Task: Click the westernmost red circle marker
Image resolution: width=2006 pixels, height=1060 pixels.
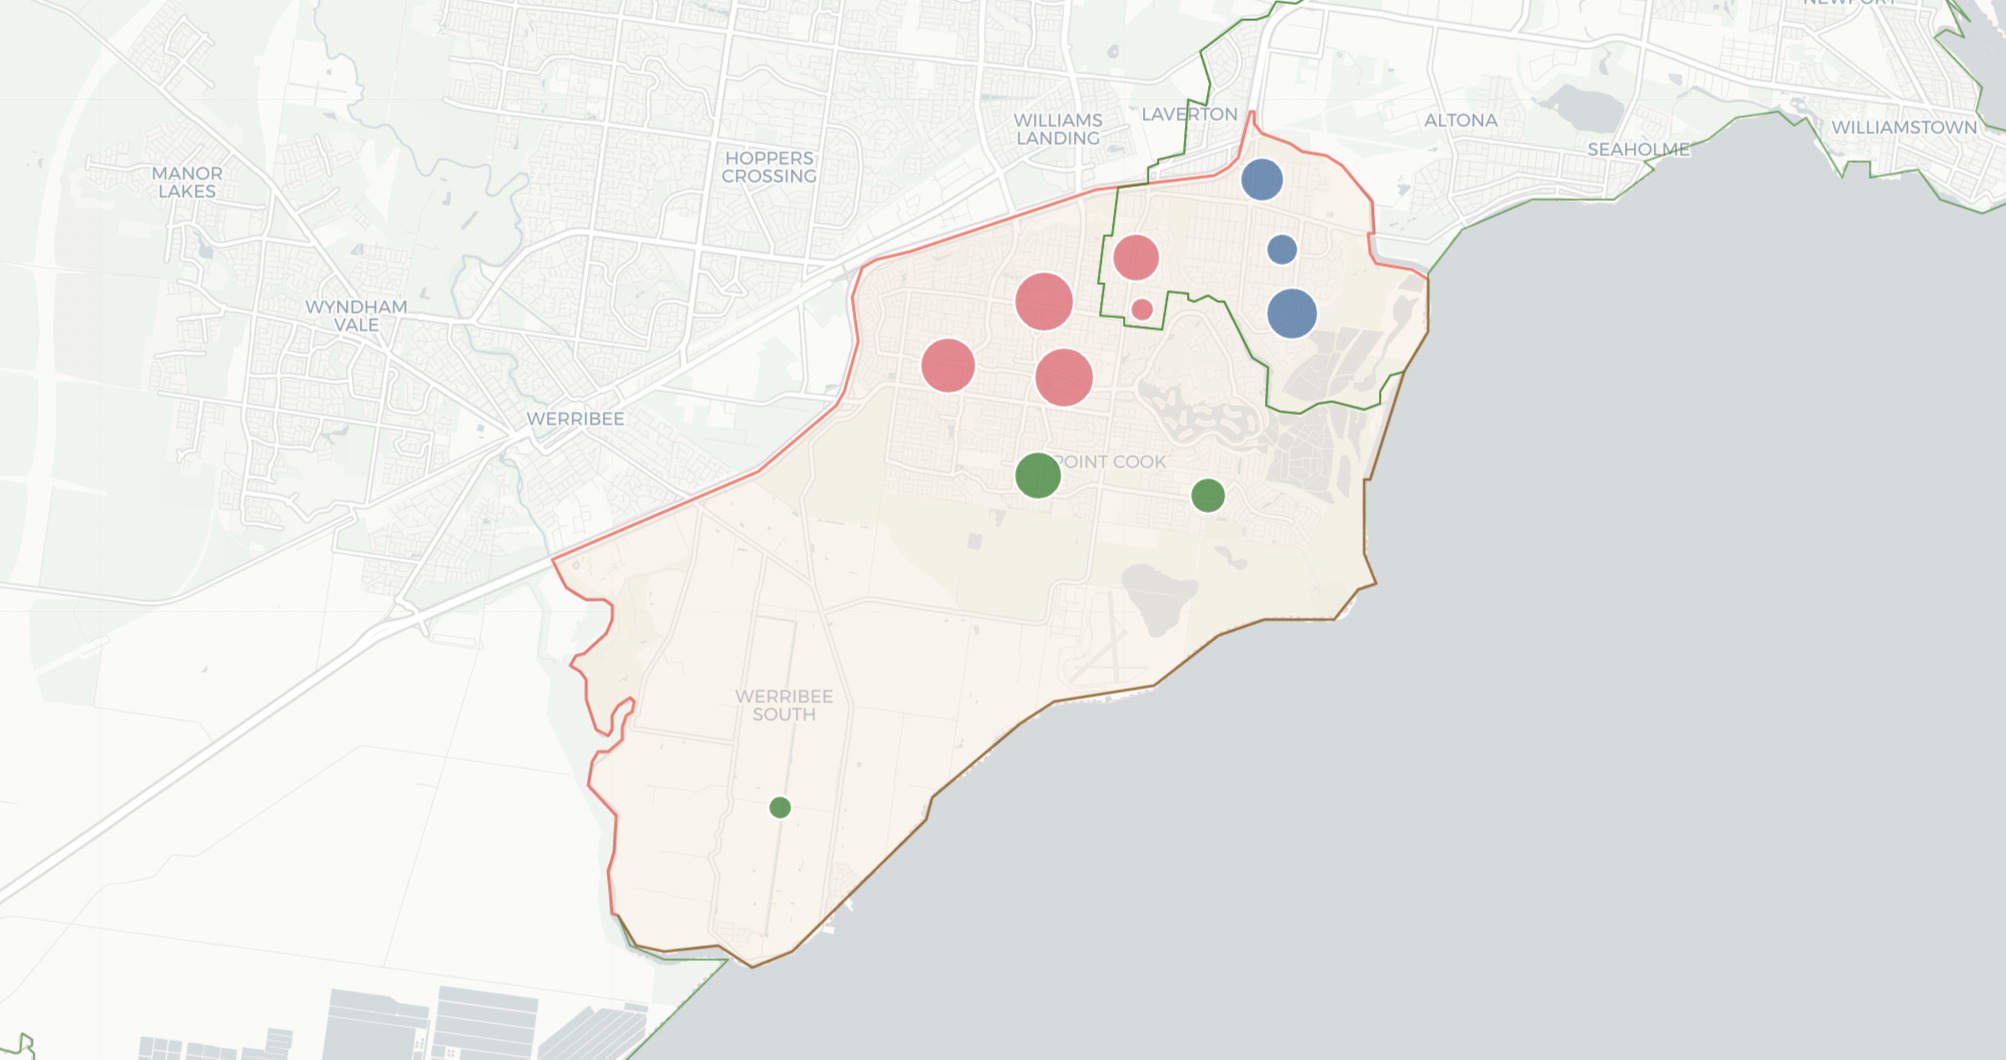Action: pos(947,365)
